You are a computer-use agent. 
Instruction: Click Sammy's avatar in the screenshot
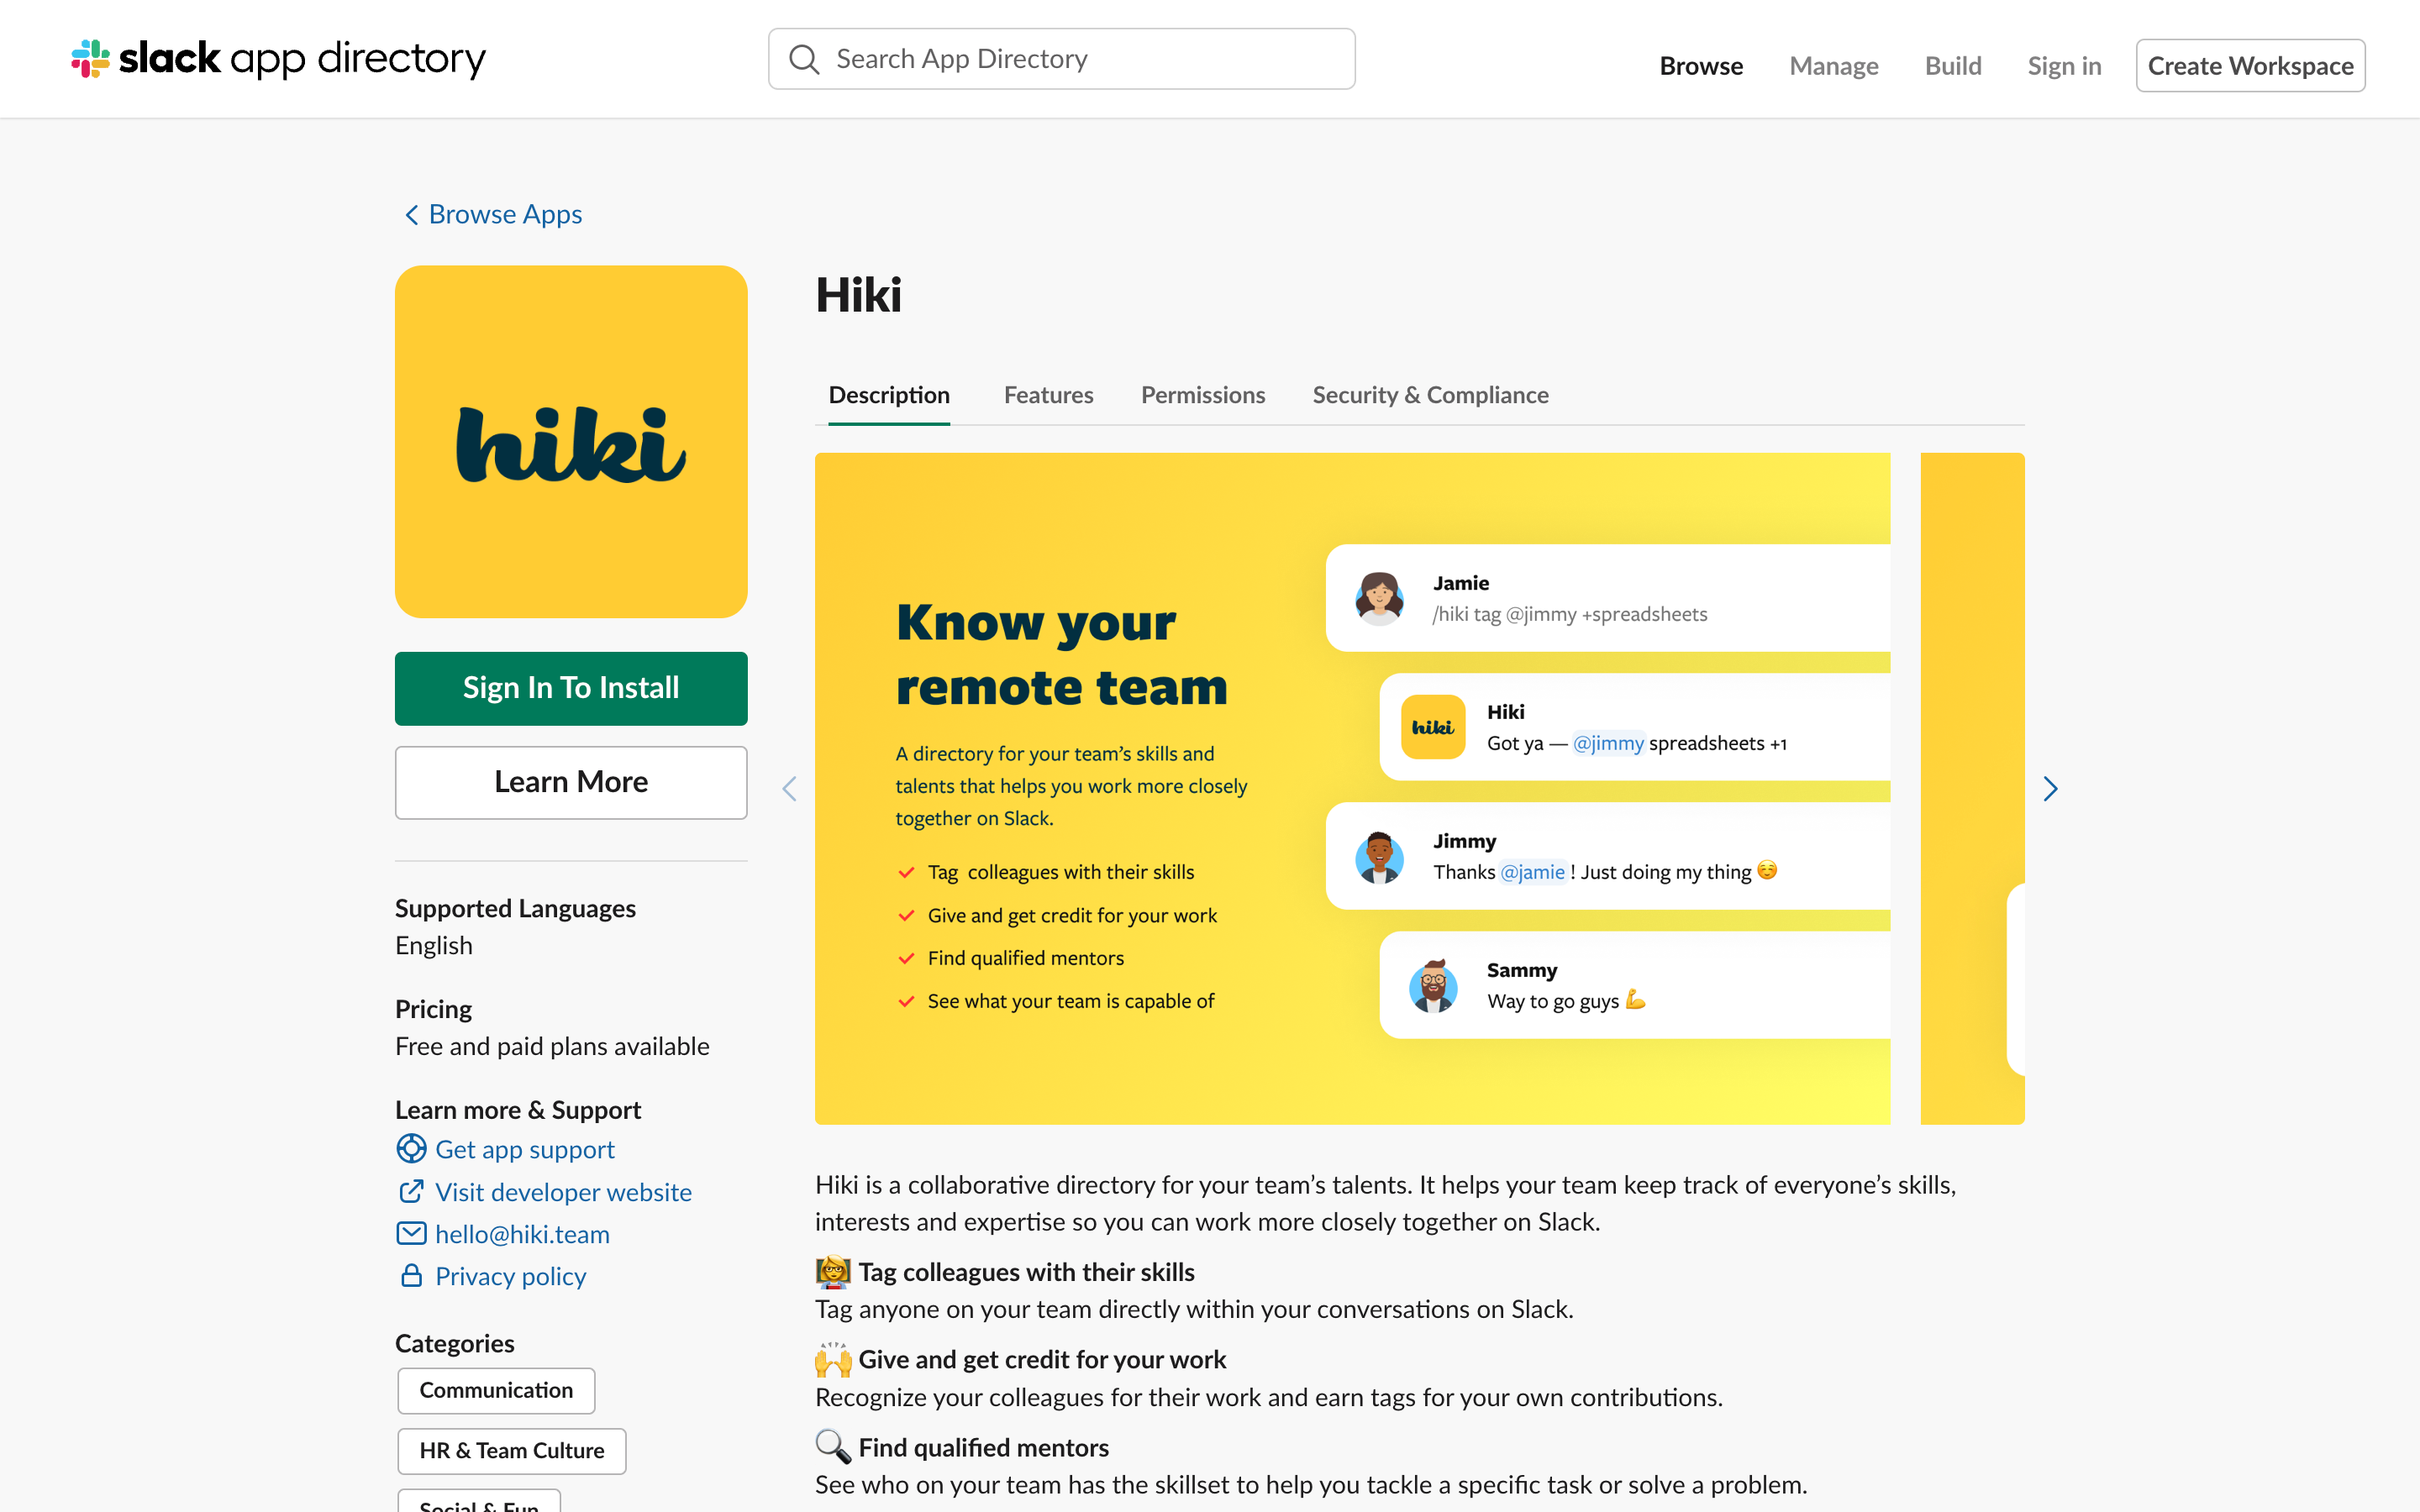1433,986
